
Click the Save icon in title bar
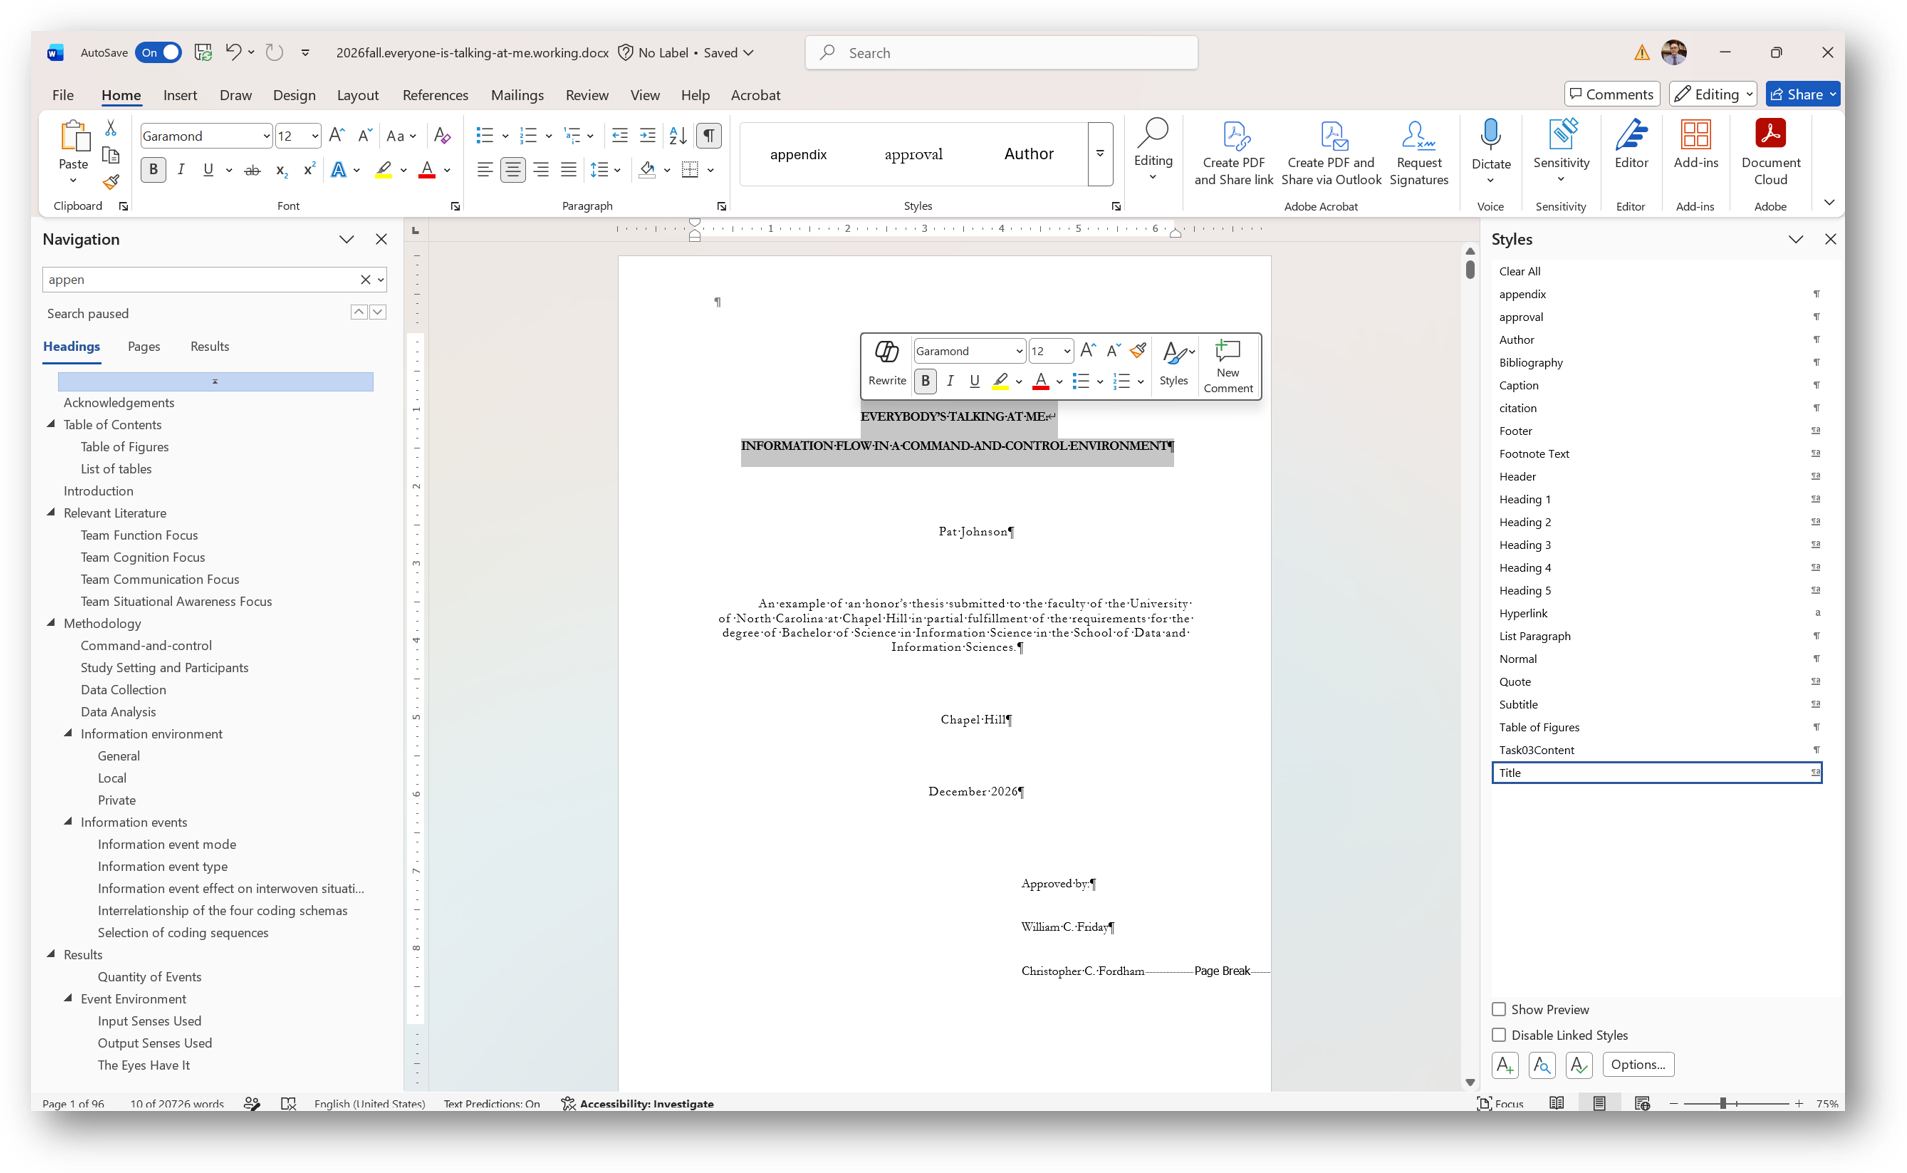coord(203,52)
